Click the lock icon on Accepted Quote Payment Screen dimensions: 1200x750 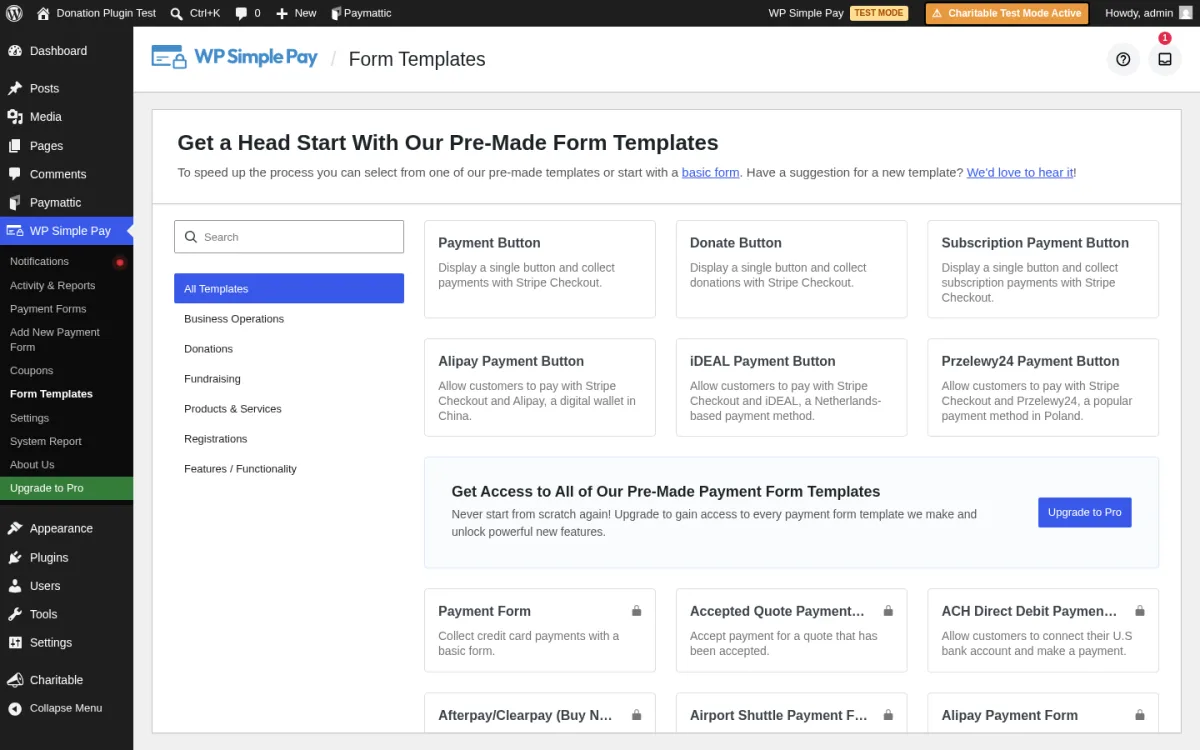click(888, 611)
